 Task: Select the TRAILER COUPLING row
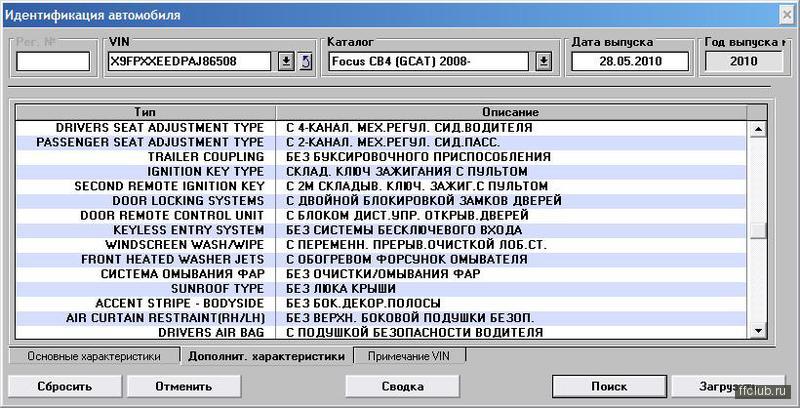coord(381,157)
